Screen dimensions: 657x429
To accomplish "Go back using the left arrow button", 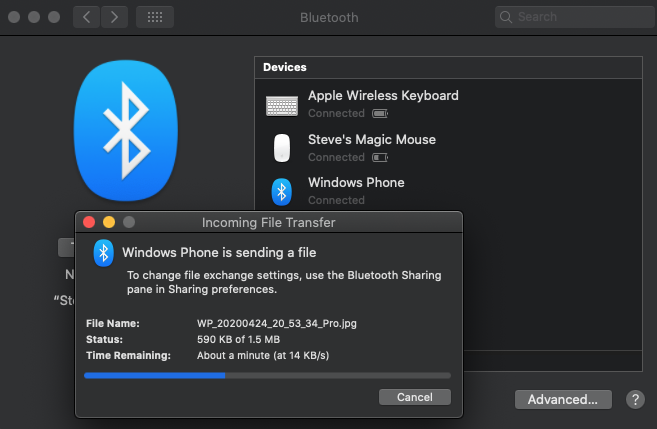I will [x=86, y=17].
